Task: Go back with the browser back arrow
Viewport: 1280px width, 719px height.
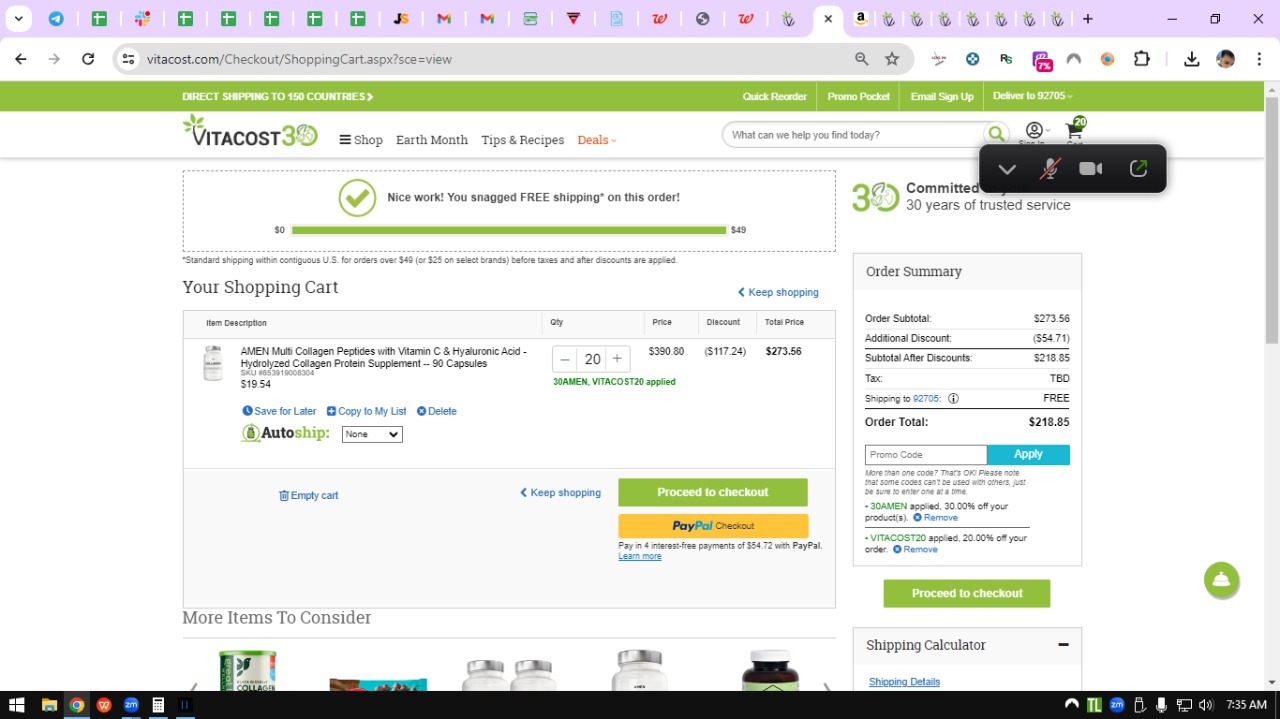Action: tap(21, 59)
